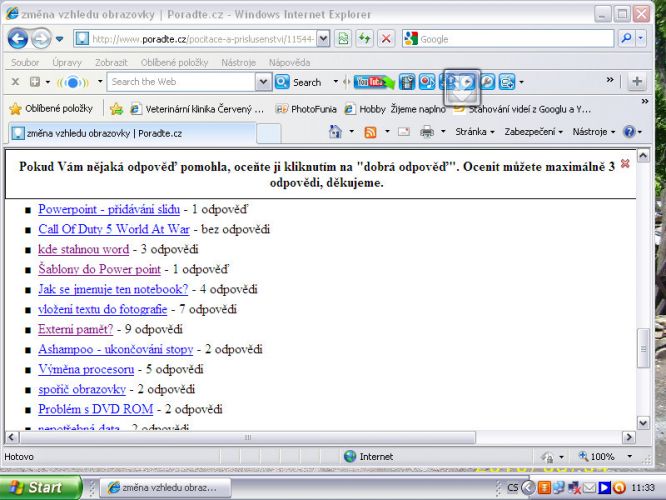Open a new blank tab

[x=268, y=133]
